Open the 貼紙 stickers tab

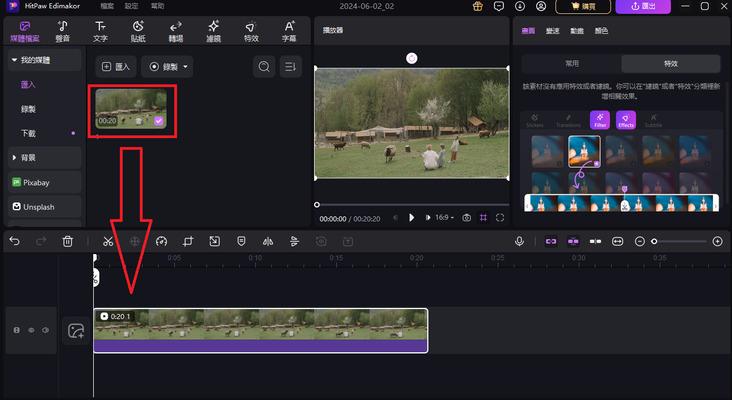click(x=138, y=31)
